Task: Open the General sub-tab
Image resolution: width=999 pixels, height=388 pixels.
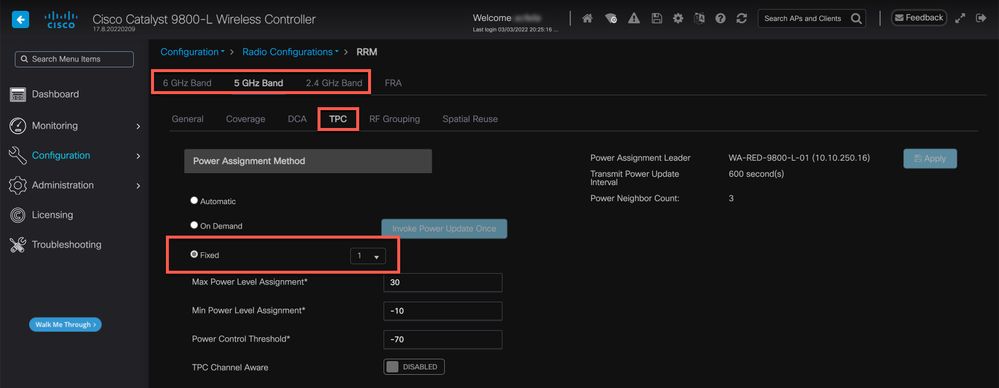Action: [x=188, y=119]
